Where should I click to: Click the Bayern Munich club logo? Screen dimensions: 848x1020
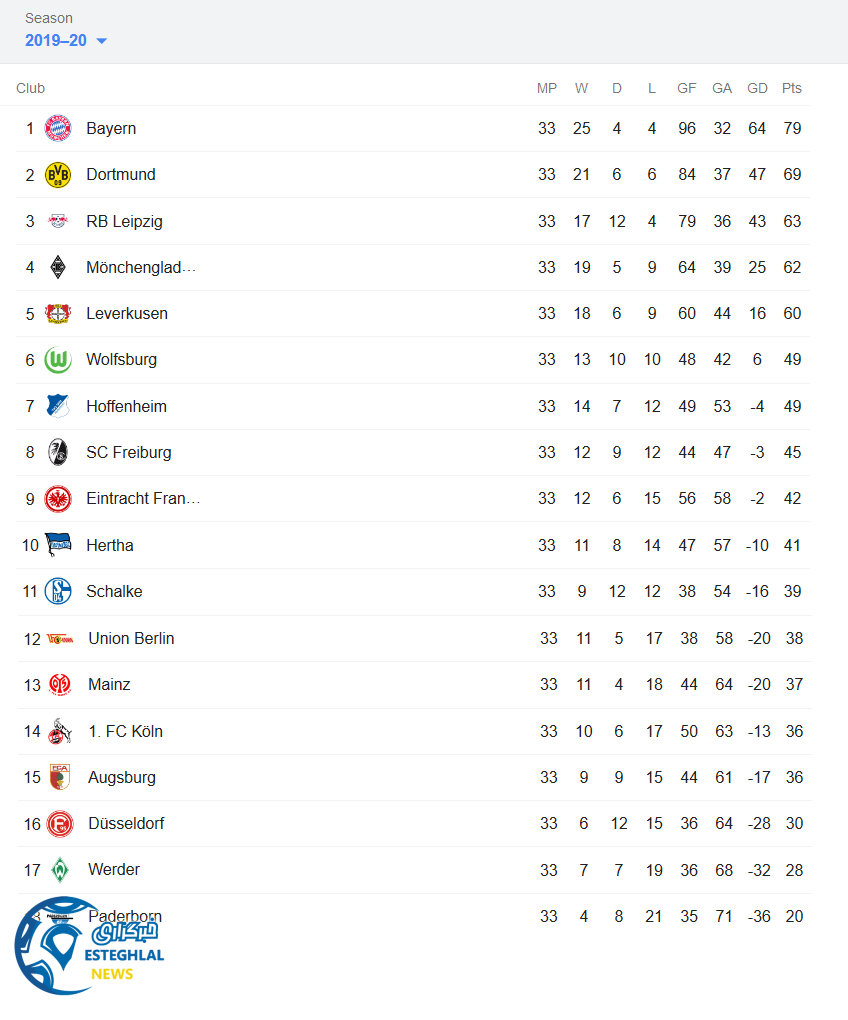(58, 128)
